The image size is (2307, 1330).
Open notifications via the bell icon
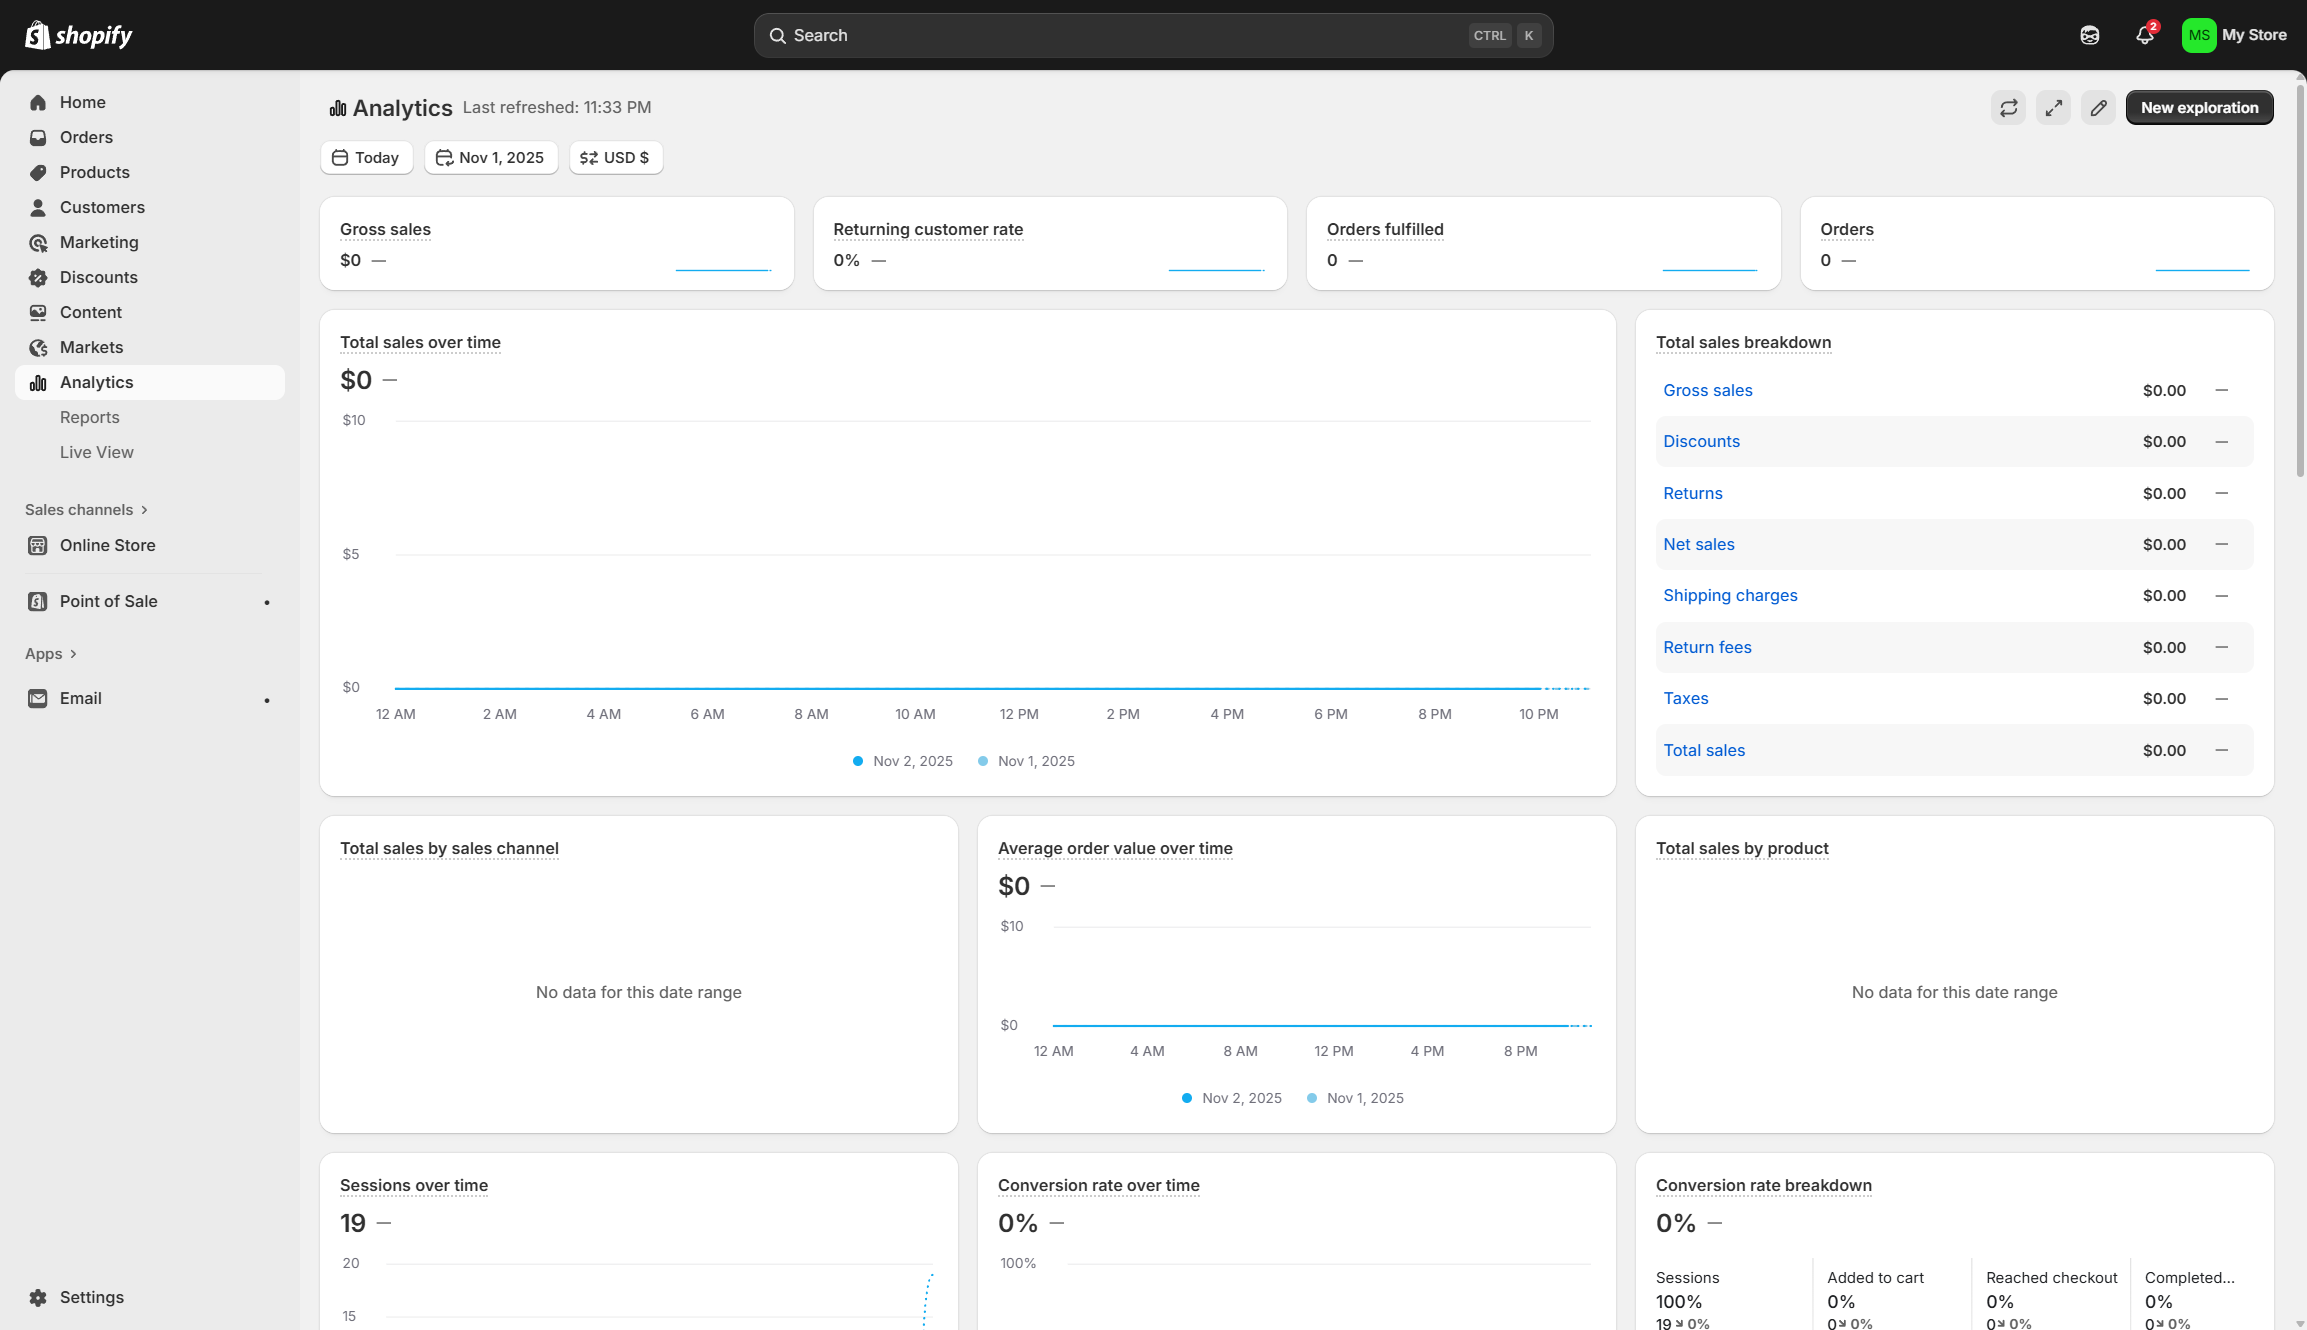click(x=2143, y=35)
